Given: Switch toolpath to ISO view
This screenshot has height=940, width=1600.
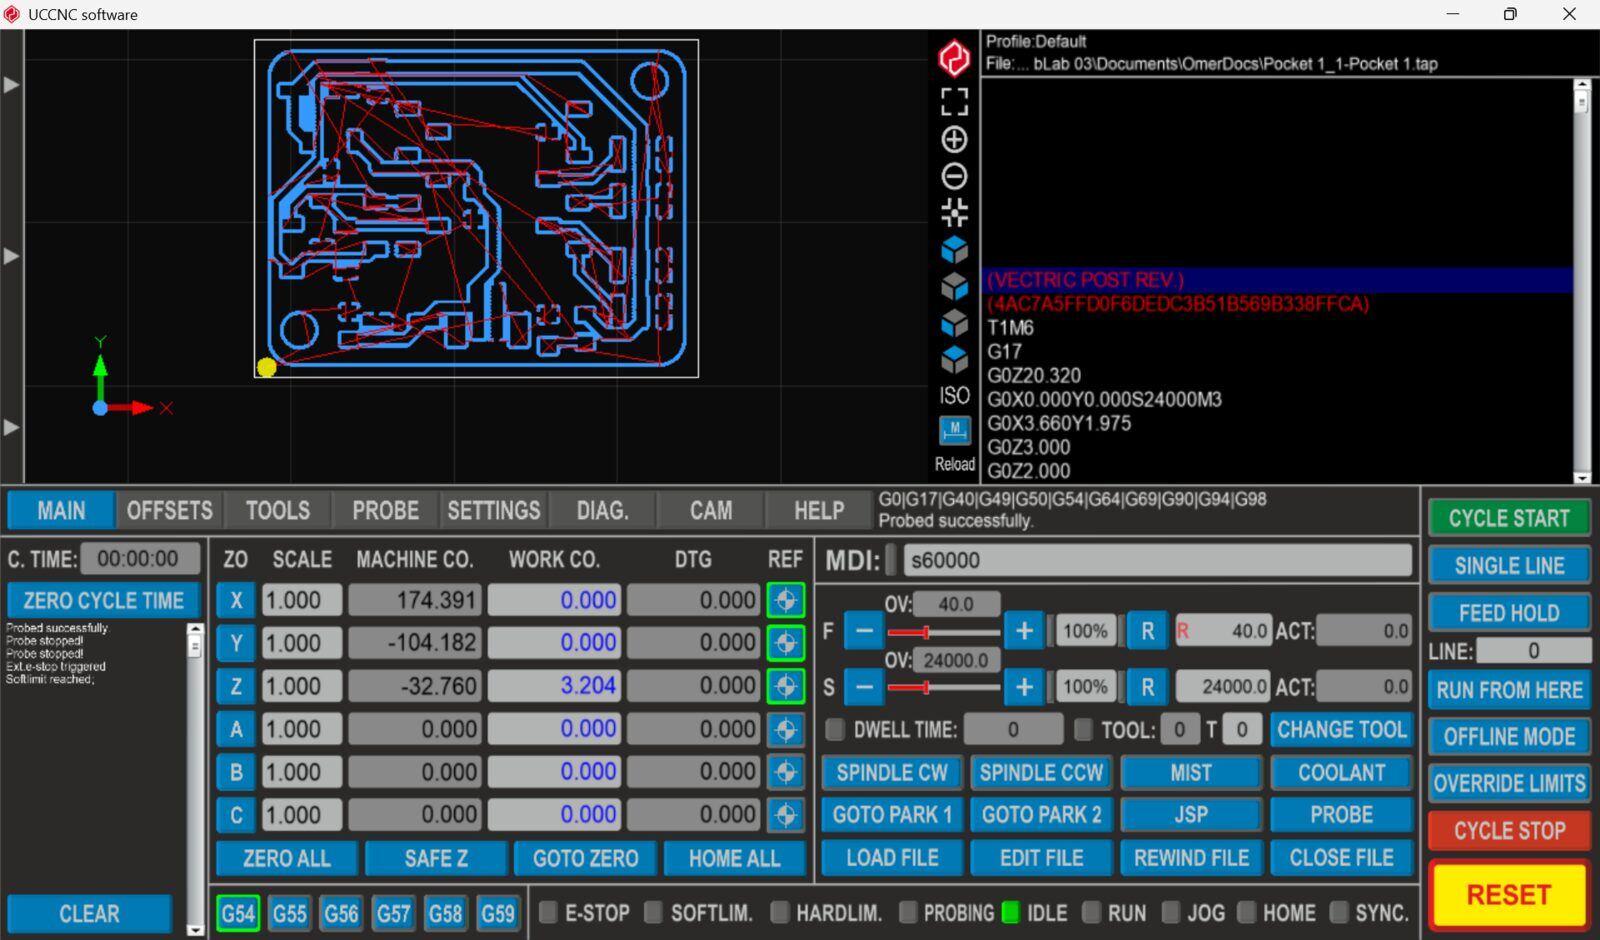Looking at the screenshot, I should [x=954, y=395].
